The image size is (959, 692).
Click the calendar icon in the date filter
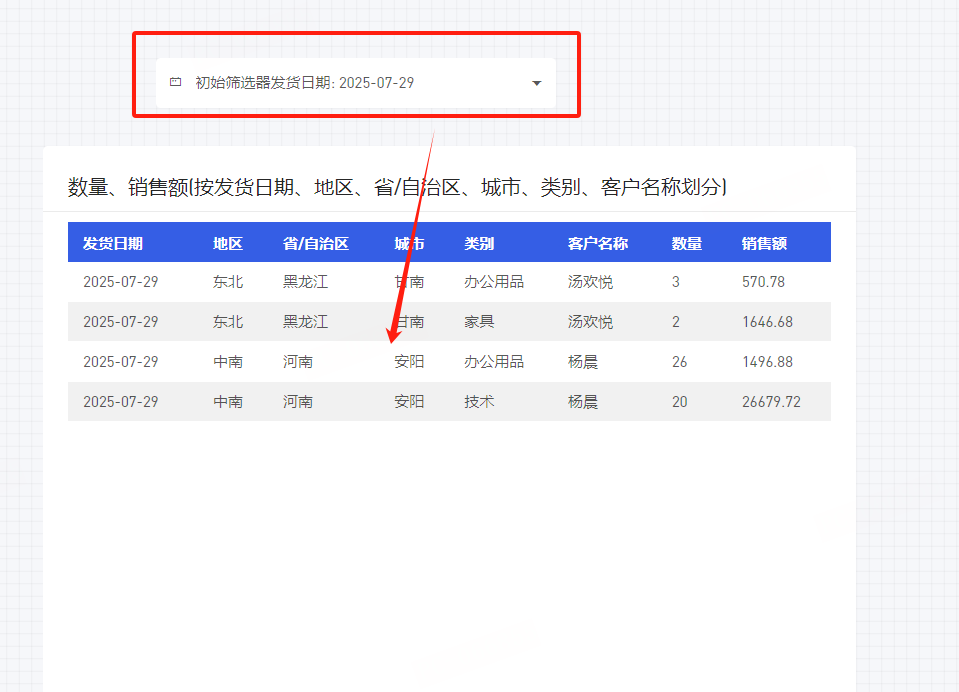click(x=176, y=83)
